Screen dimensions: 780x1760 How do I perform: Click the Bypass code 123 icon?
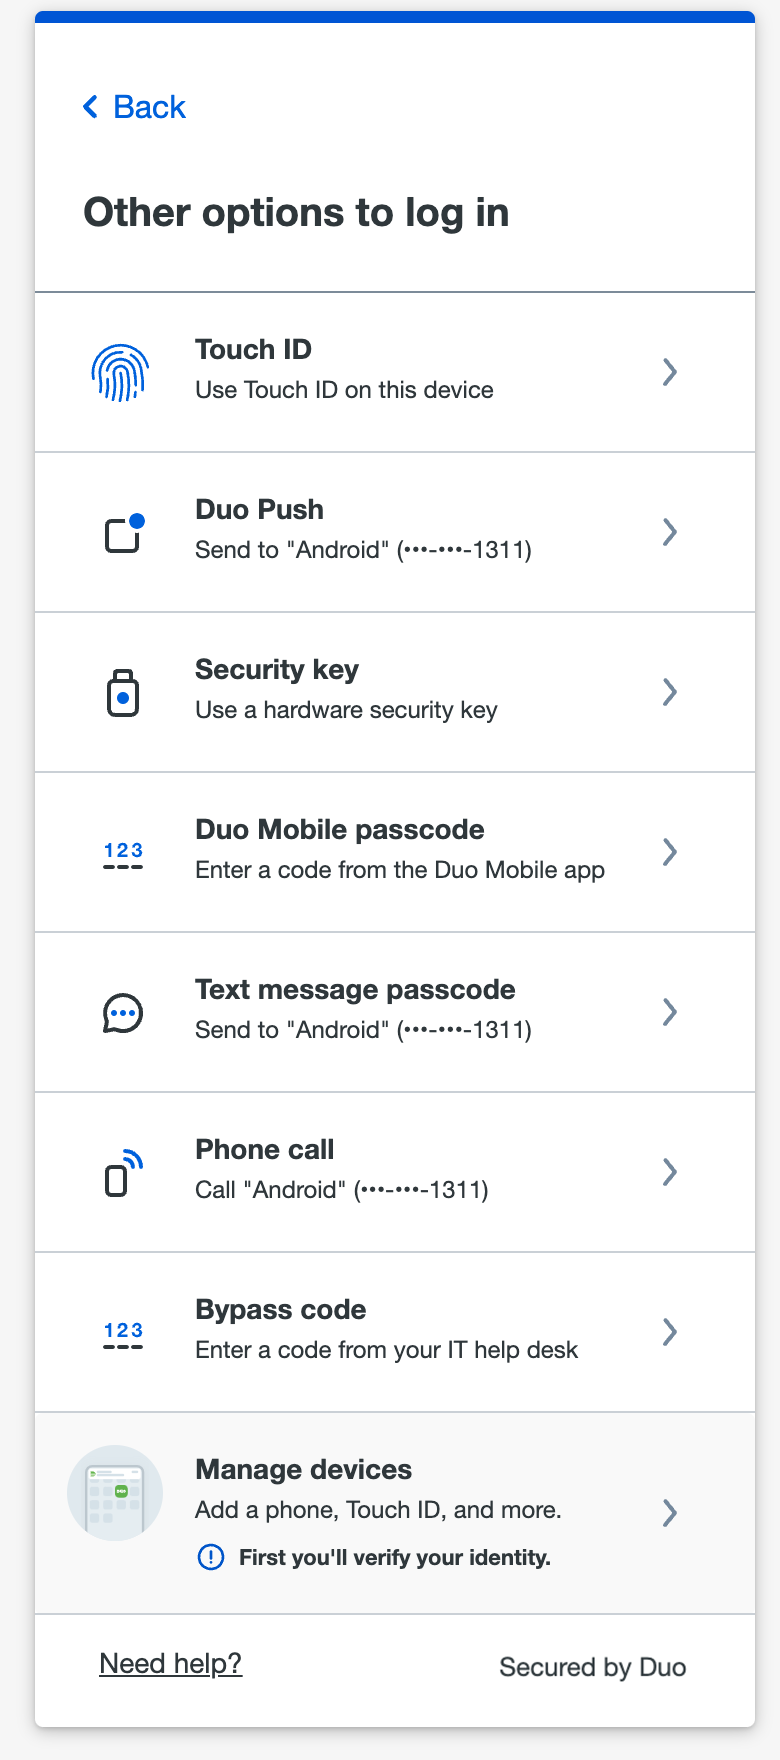[123, 1331]
